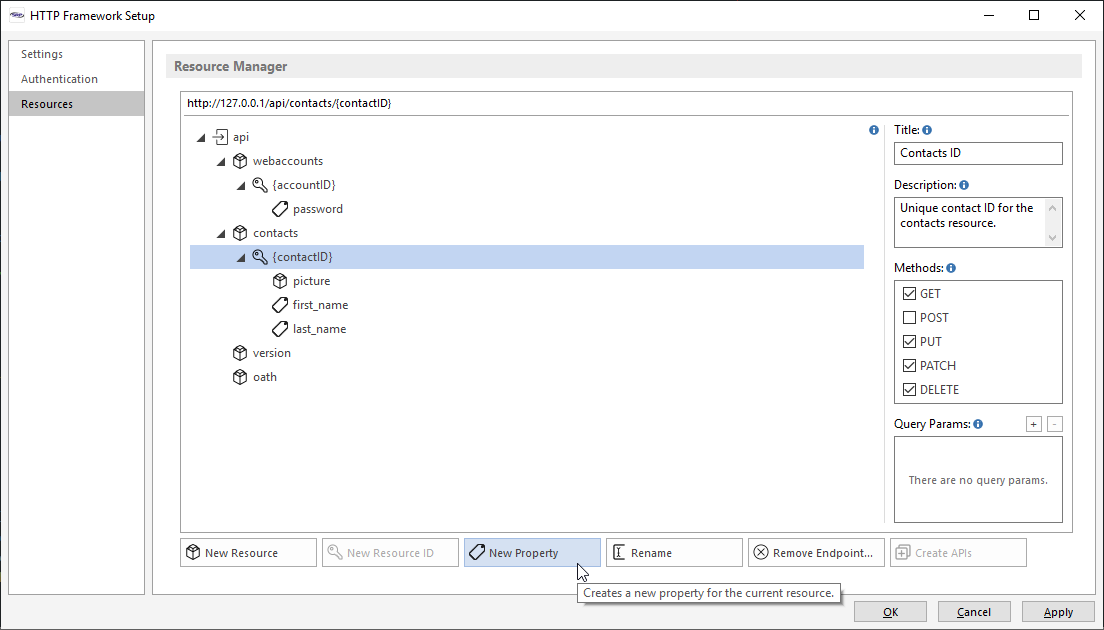Screen dimensions: 1104x630
Task: Switch to the Authentication section
Action: (60, 79)
